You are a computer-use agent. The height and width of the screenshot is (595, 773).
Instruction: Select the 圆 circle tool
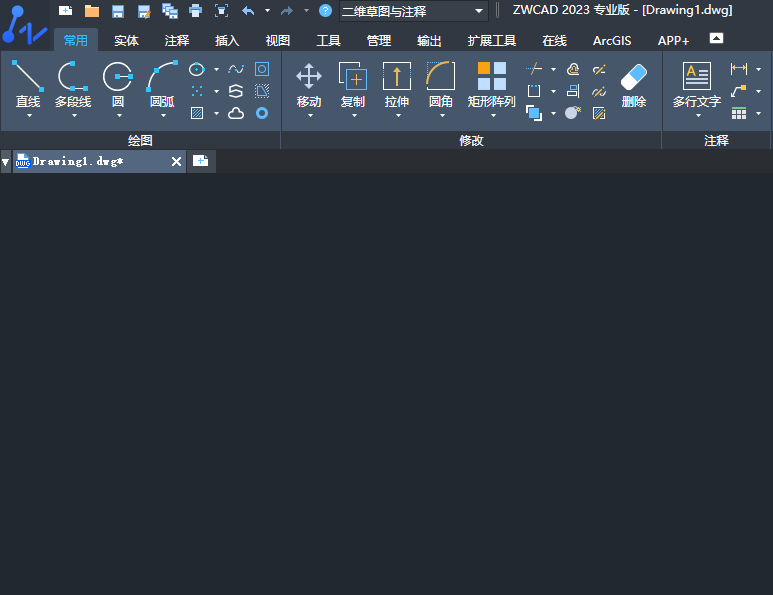118,84
